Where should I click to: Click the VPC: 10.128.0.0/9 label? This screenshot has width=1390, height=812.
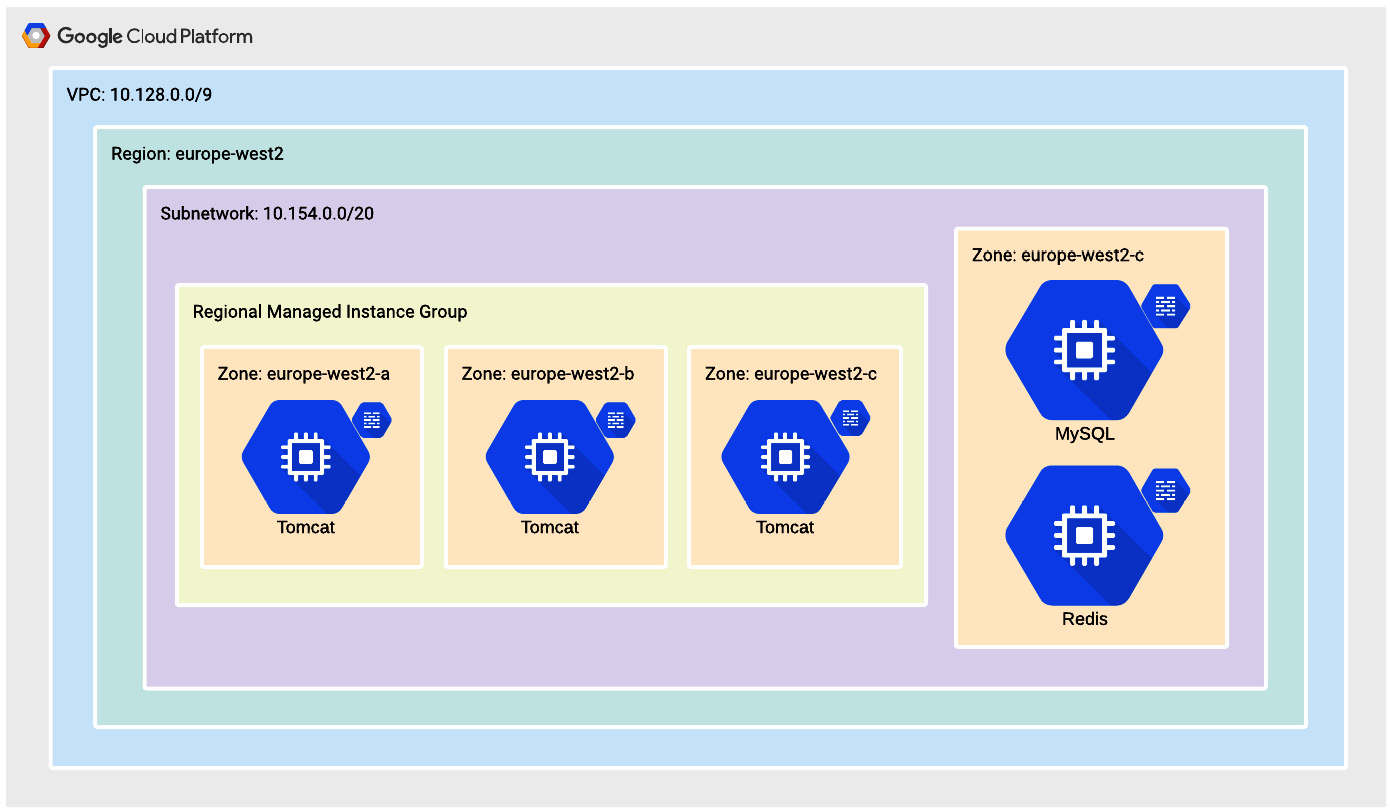[139, 95]
